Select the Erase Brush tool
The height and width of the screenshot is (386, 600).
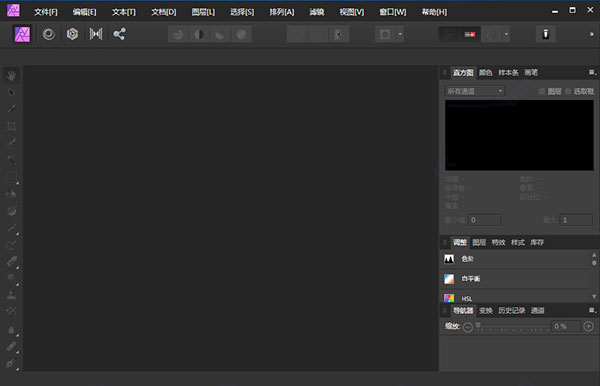pos(11,262)
